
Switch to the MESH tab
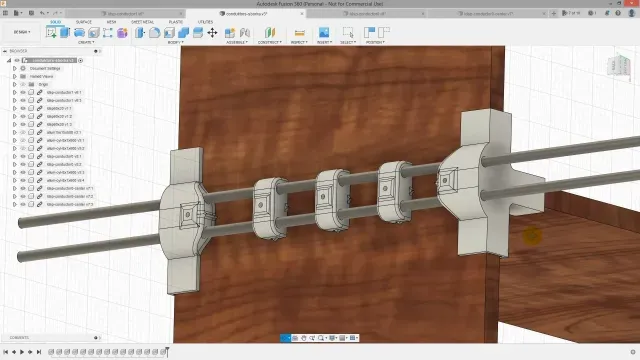tap(111, 22)
